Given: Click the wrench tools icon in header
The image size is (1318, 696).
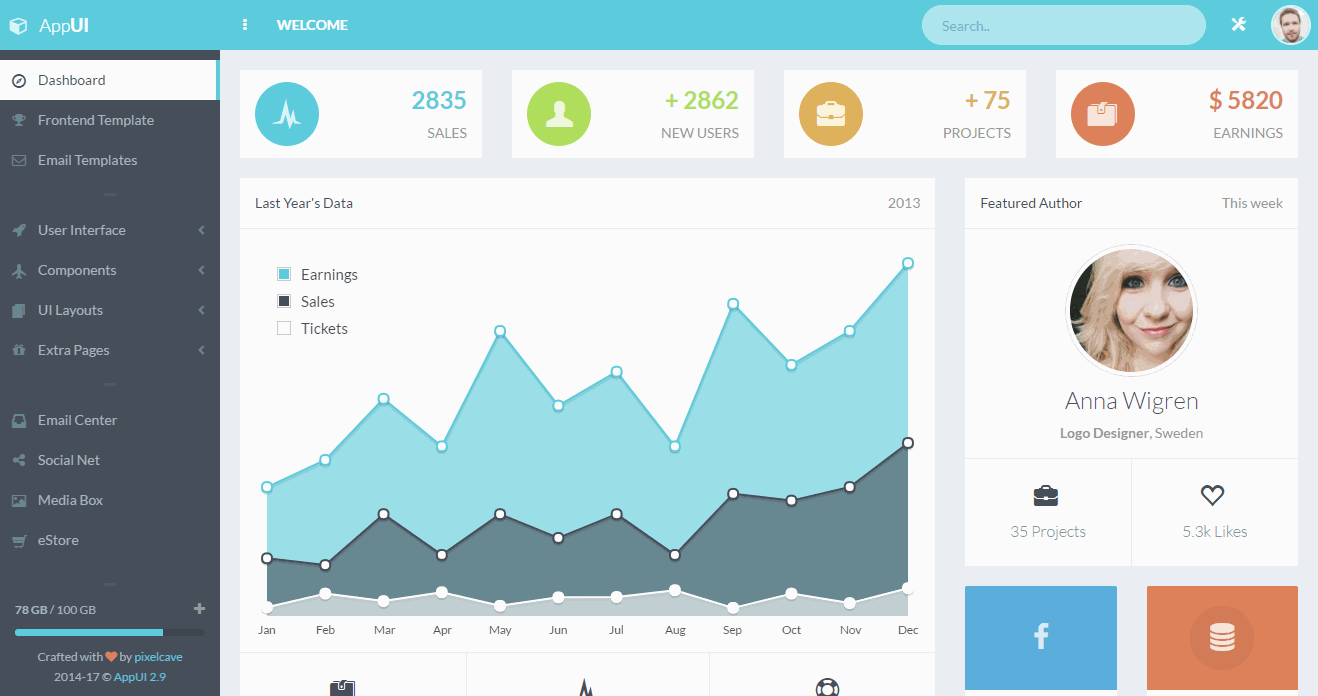Looking at the screenshot, I should [x=1238, y=25].
